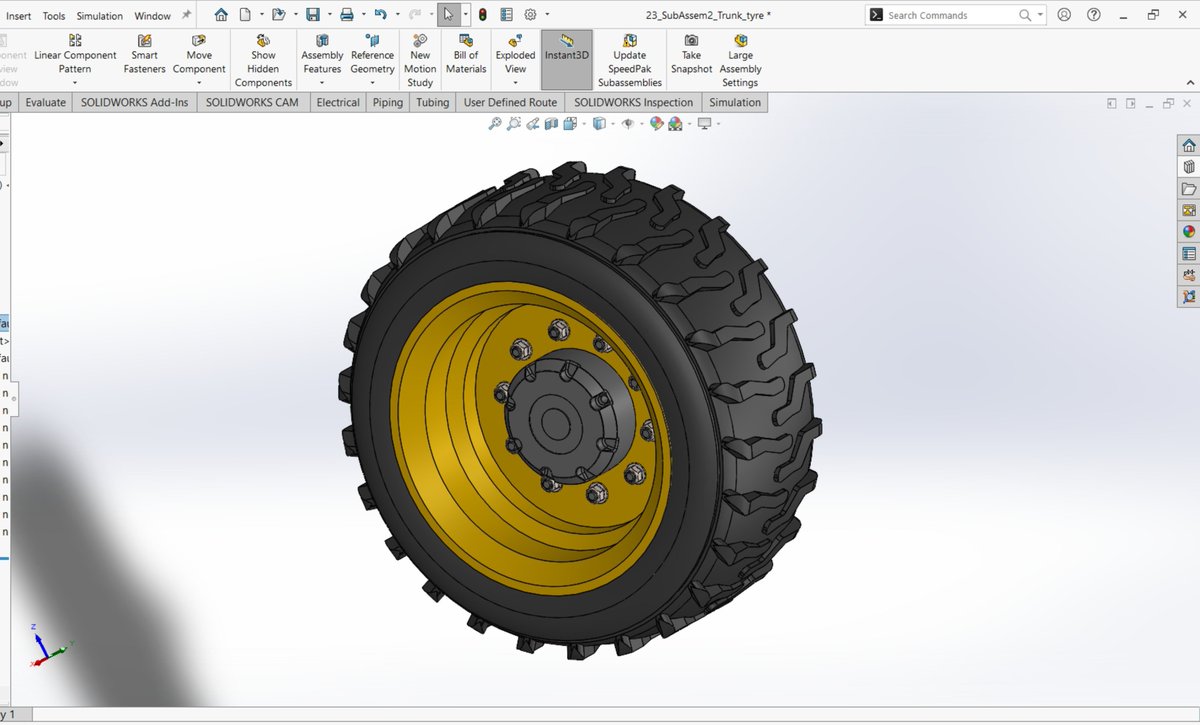Switch to User Defined Route tab

510,102
